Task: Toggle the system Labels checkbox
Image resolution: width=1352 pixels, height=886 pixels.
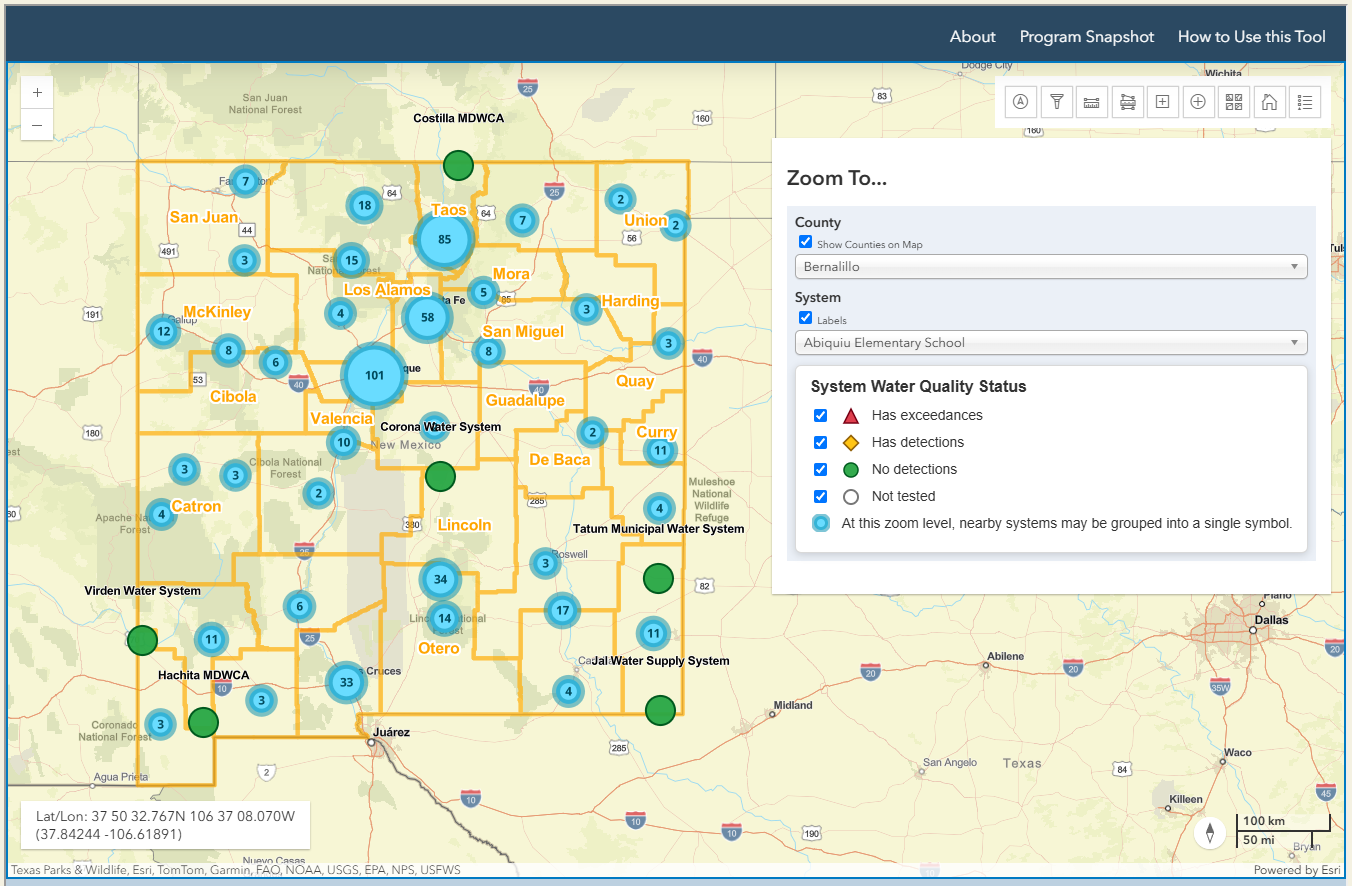Action: coord(805,318)
